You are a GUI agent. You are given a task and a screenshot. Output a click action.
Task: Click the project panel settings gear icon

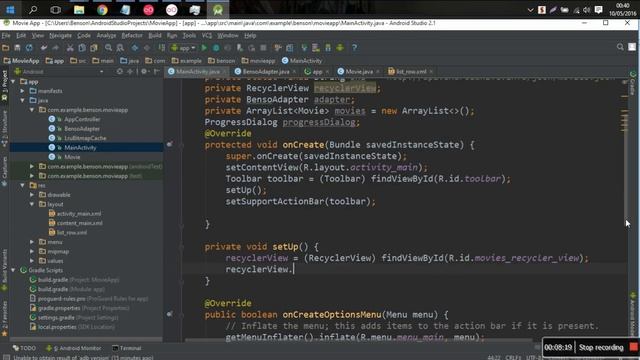144,71
